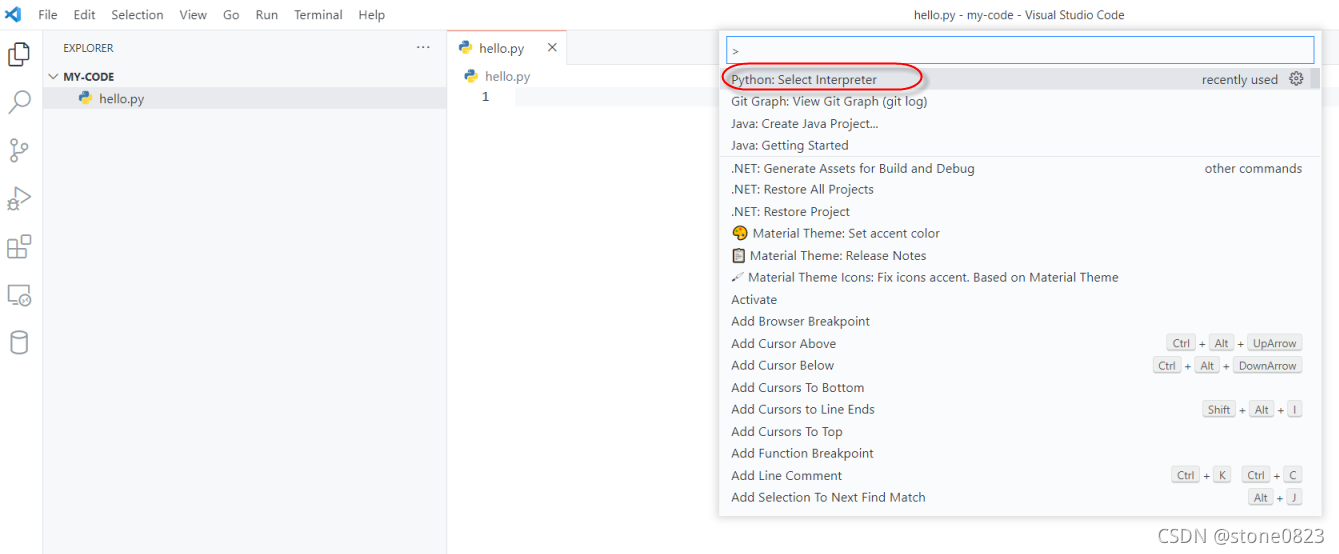The height and width of the screenshot is (554, 1339).
Task: Run Material Theme Icons: Fix icons accent
Action: 1020,277
